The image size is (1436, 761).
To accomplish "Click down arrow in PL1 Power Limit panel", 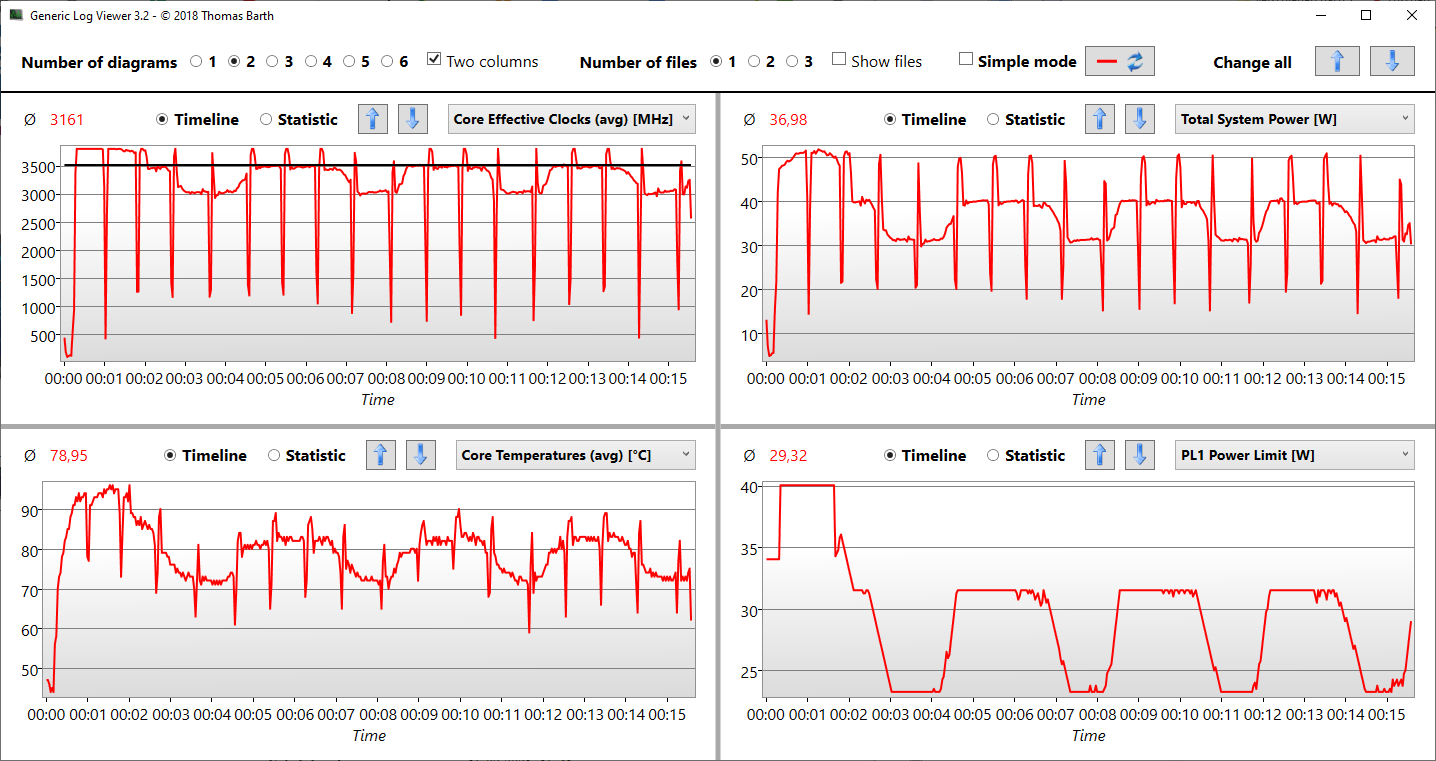I will [1139, 455].
